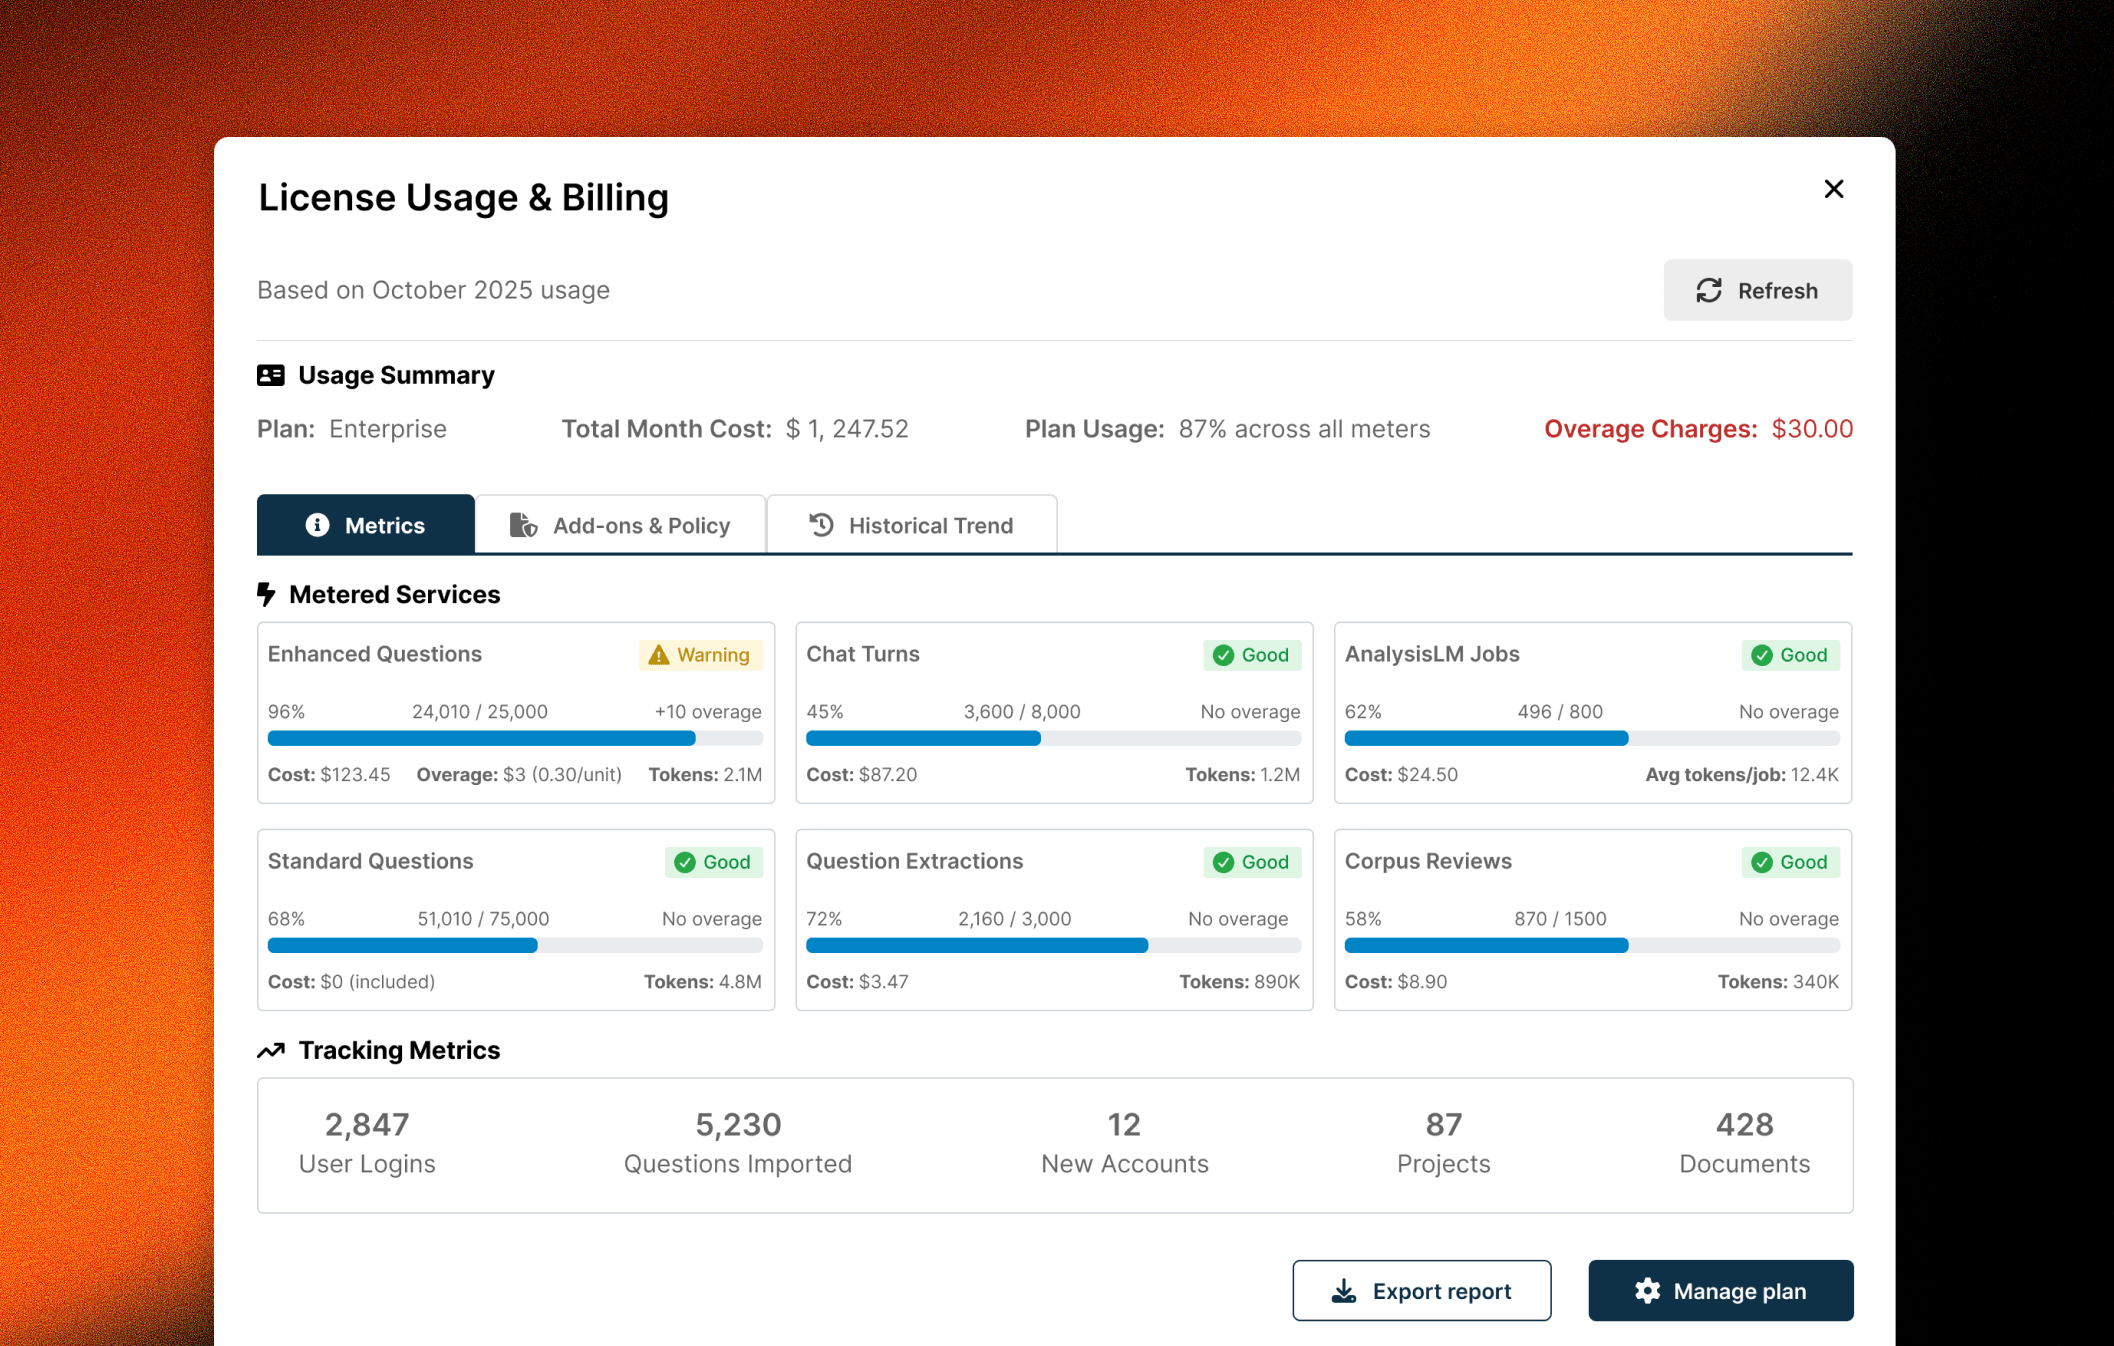This screenshot has width=2114, height=1346.
Task: Click the warning triangle on Enhanced Questions
Action: 658,655
